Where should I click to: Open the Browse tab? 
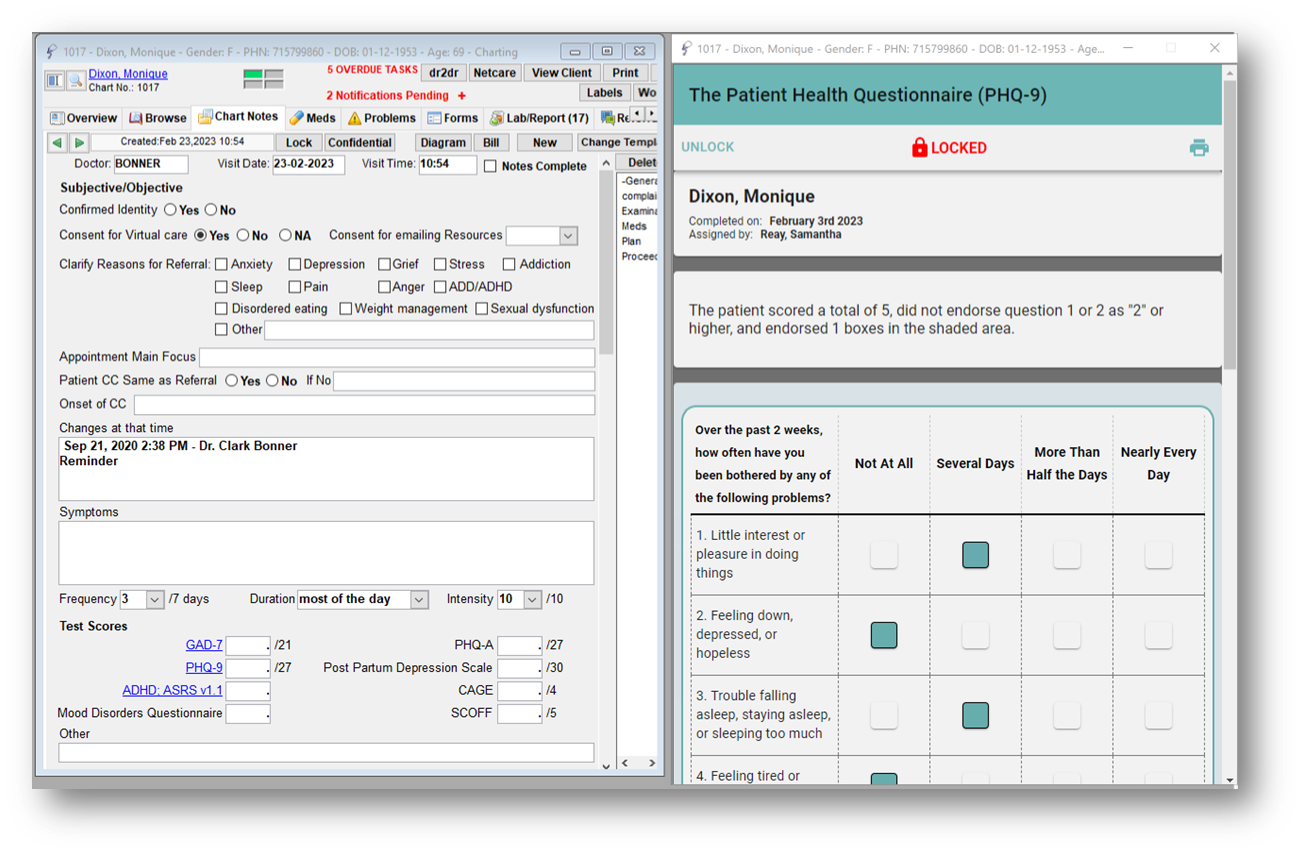(x=158, y=118)
